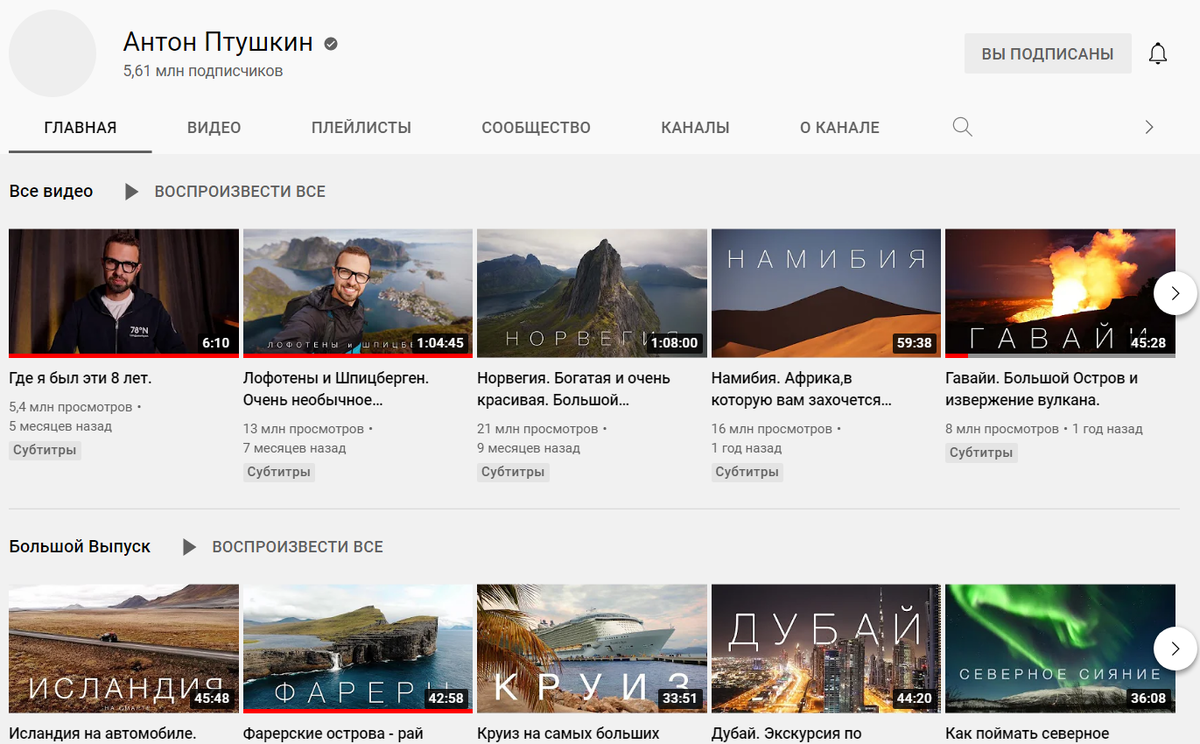Click Субтитры under Где я был эти 8 лет
The height and width of the screenshot is (744, 1200).
[45, 449]
